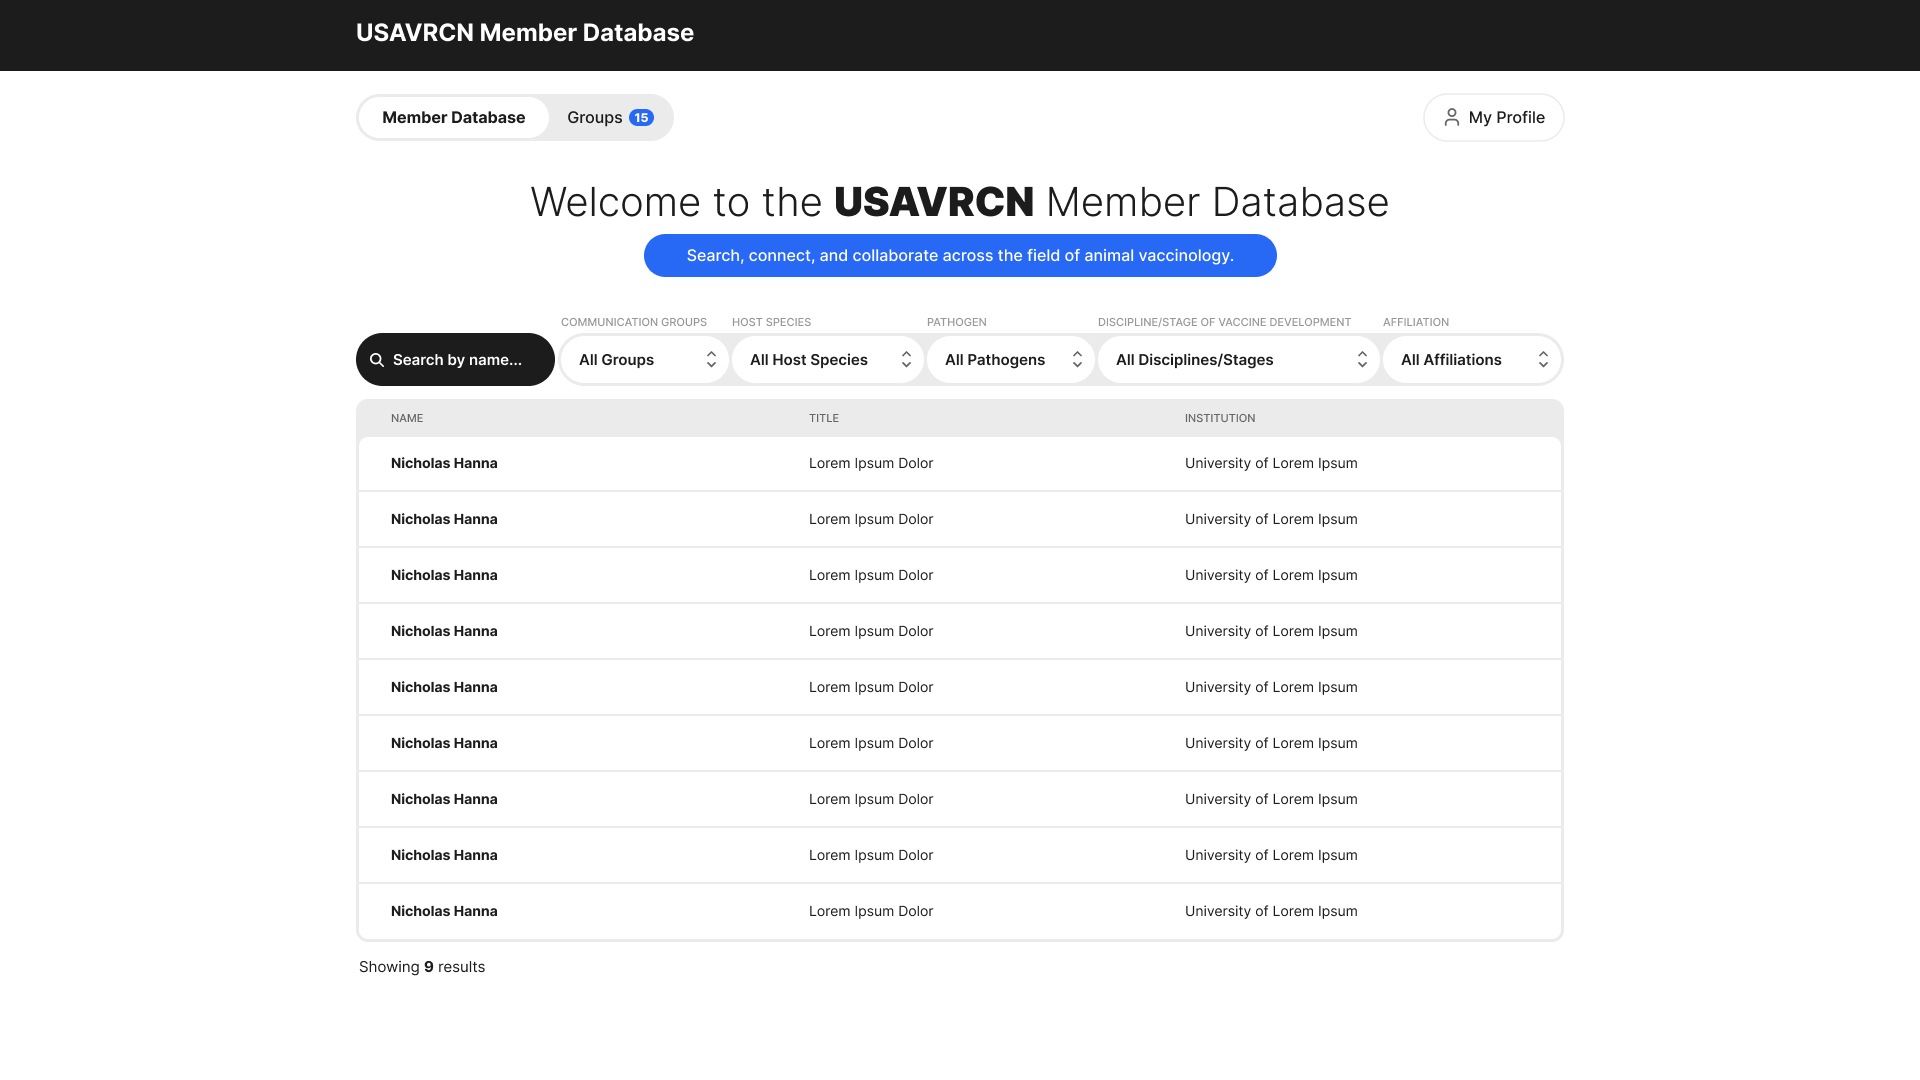Click the USAVRCN Member Database header title
This screenshot has width=1920, height=1080.
click(524, 33)
